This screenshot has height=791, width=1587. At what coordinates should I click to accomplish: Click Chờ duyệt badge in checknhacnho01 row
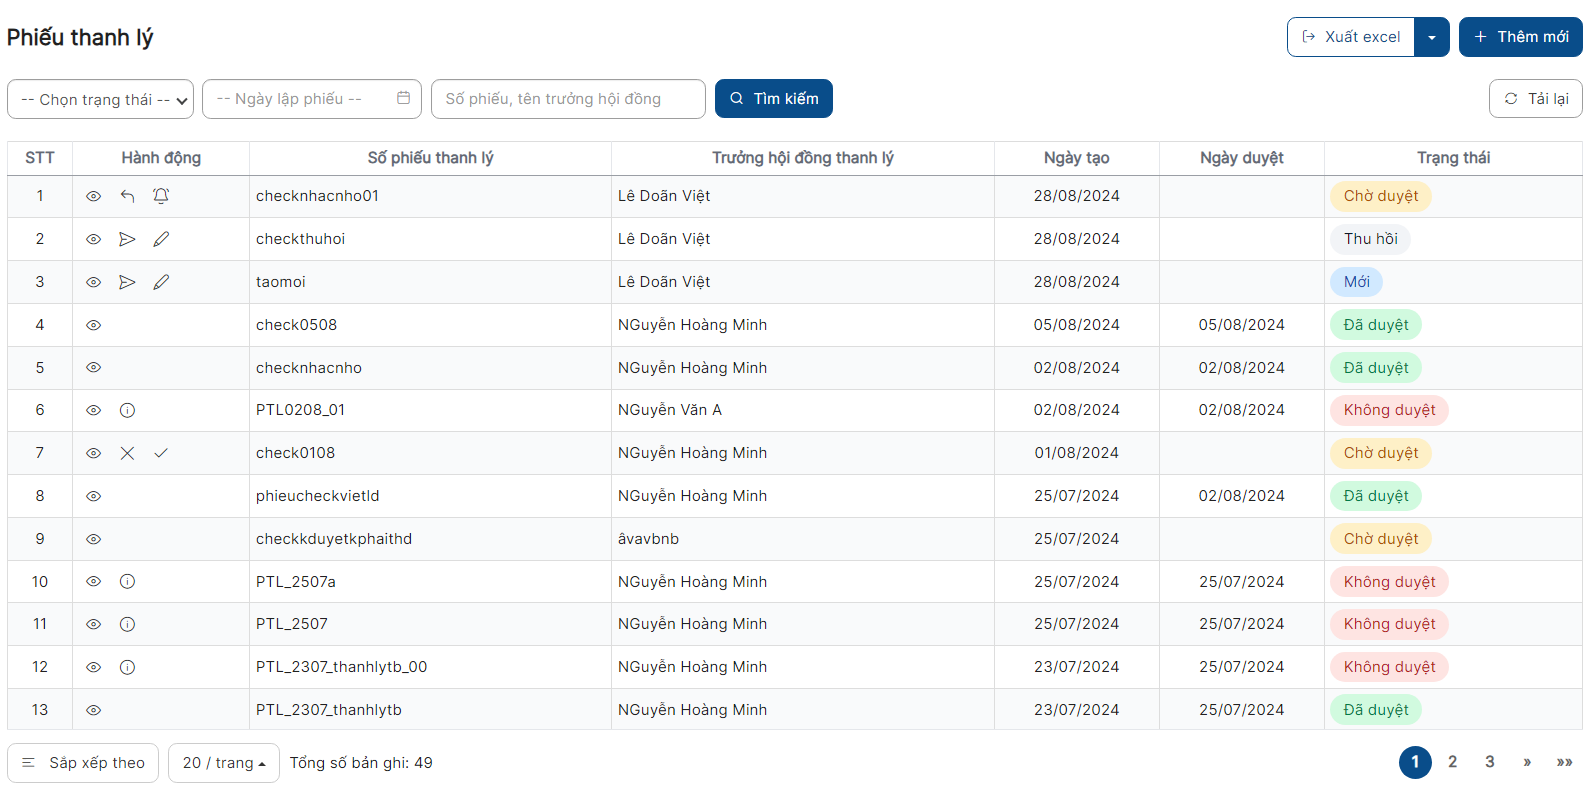click(x=1381, y=196)
